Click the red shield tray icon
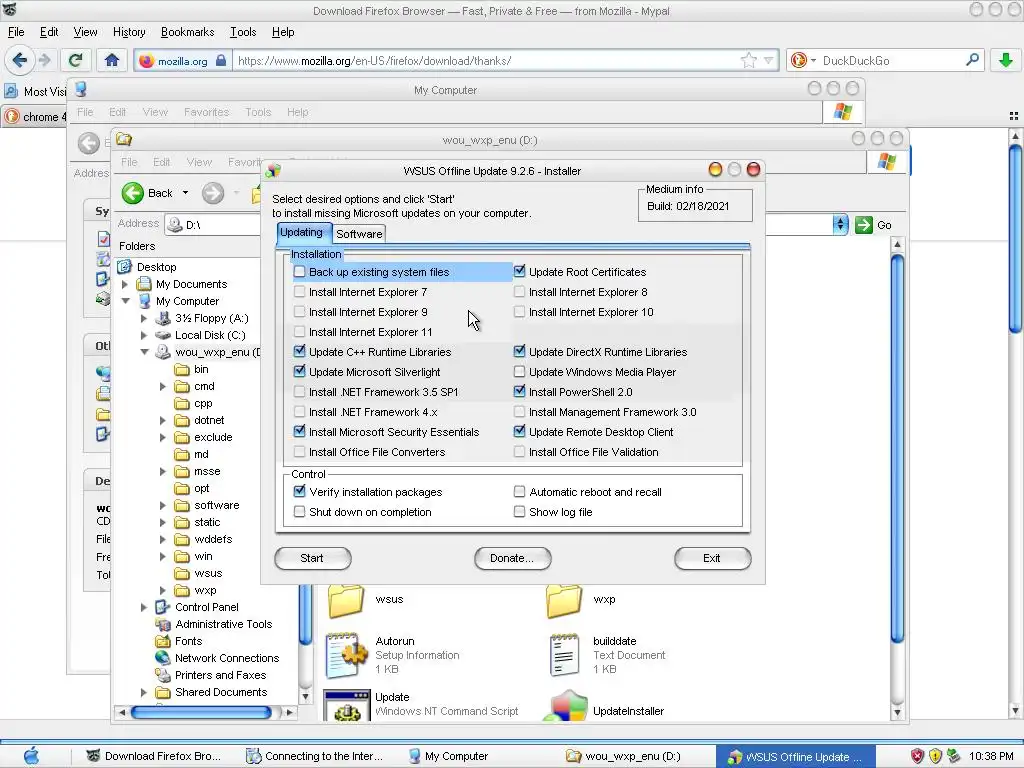This screenshot has width=1024, height=768. pyautogui.click(x=918, y=756)
